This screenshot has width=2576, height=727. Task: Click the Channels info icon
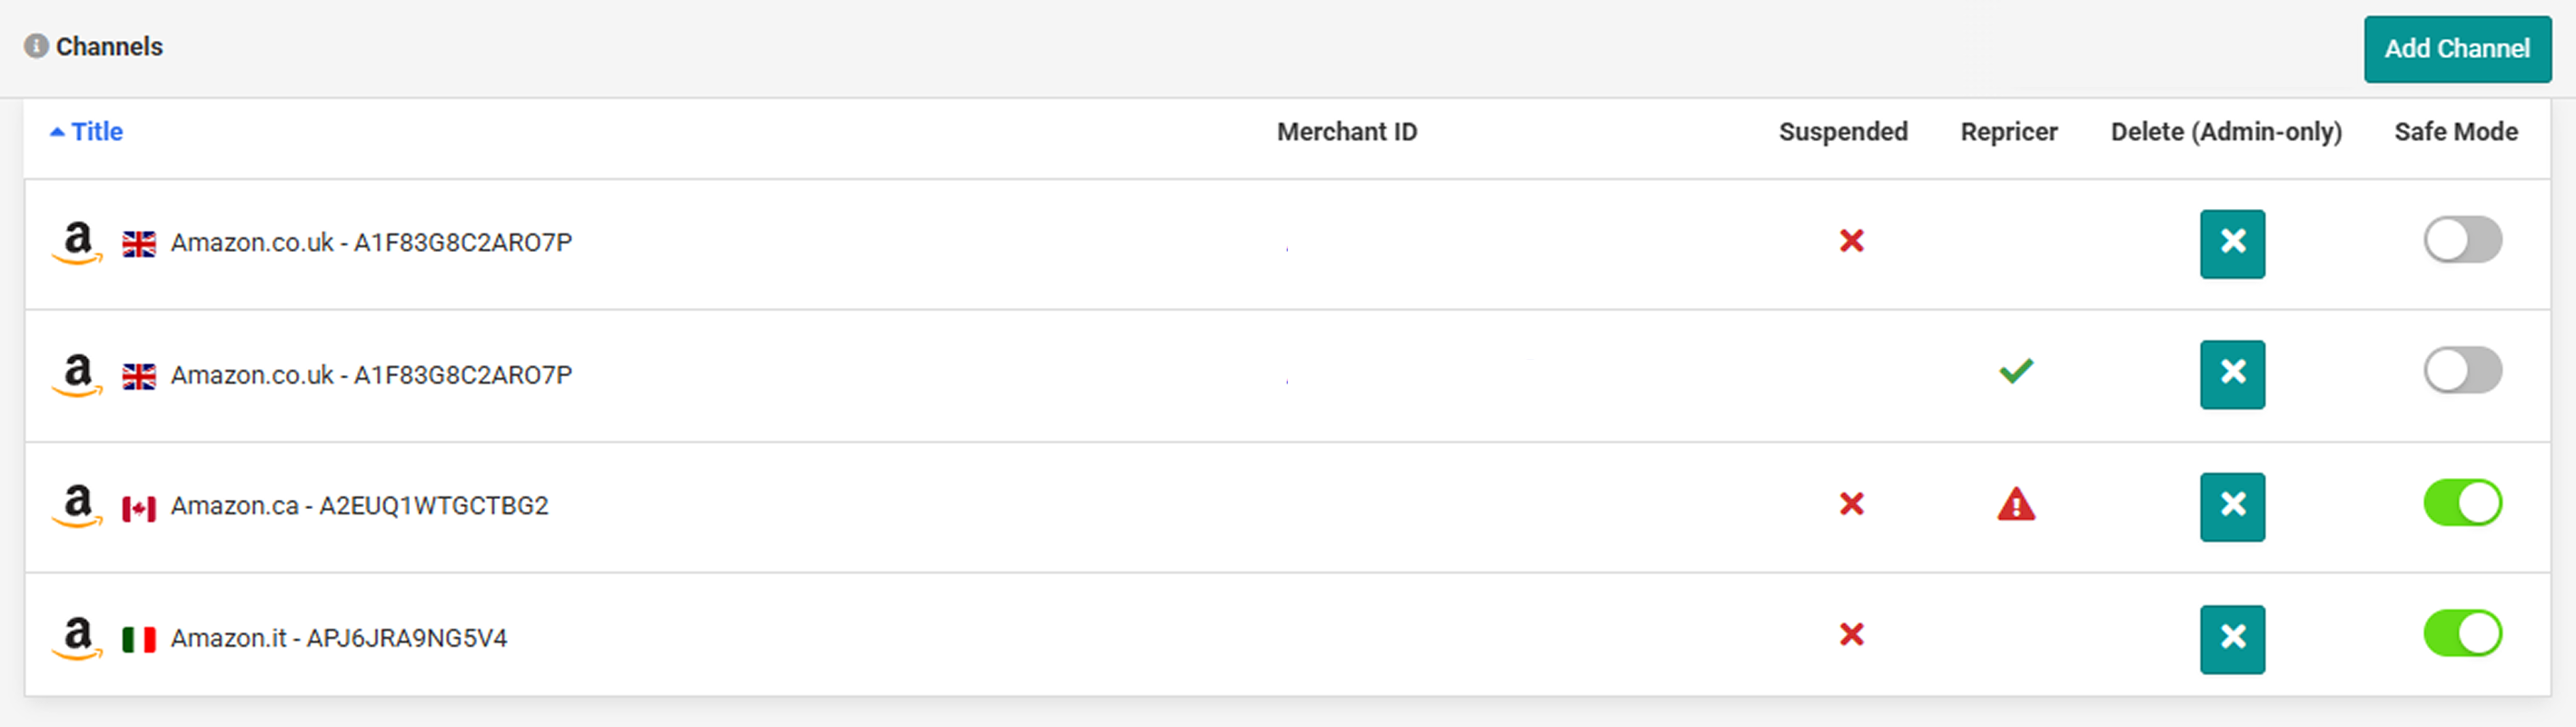(x=36, y=46)
